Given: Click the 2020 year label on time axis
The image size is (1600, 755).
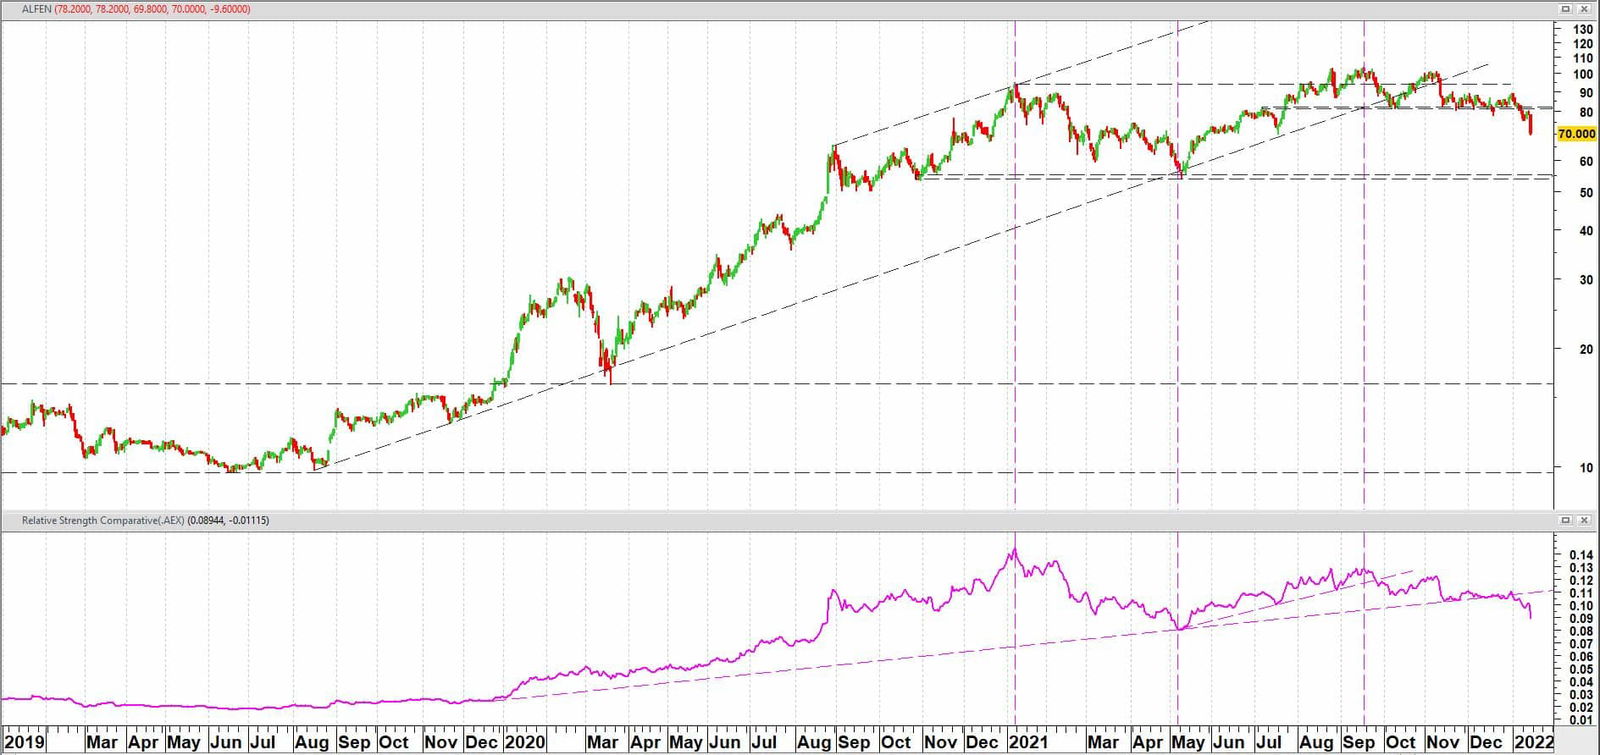Looking at the screenshot, I should pos(525,742).
